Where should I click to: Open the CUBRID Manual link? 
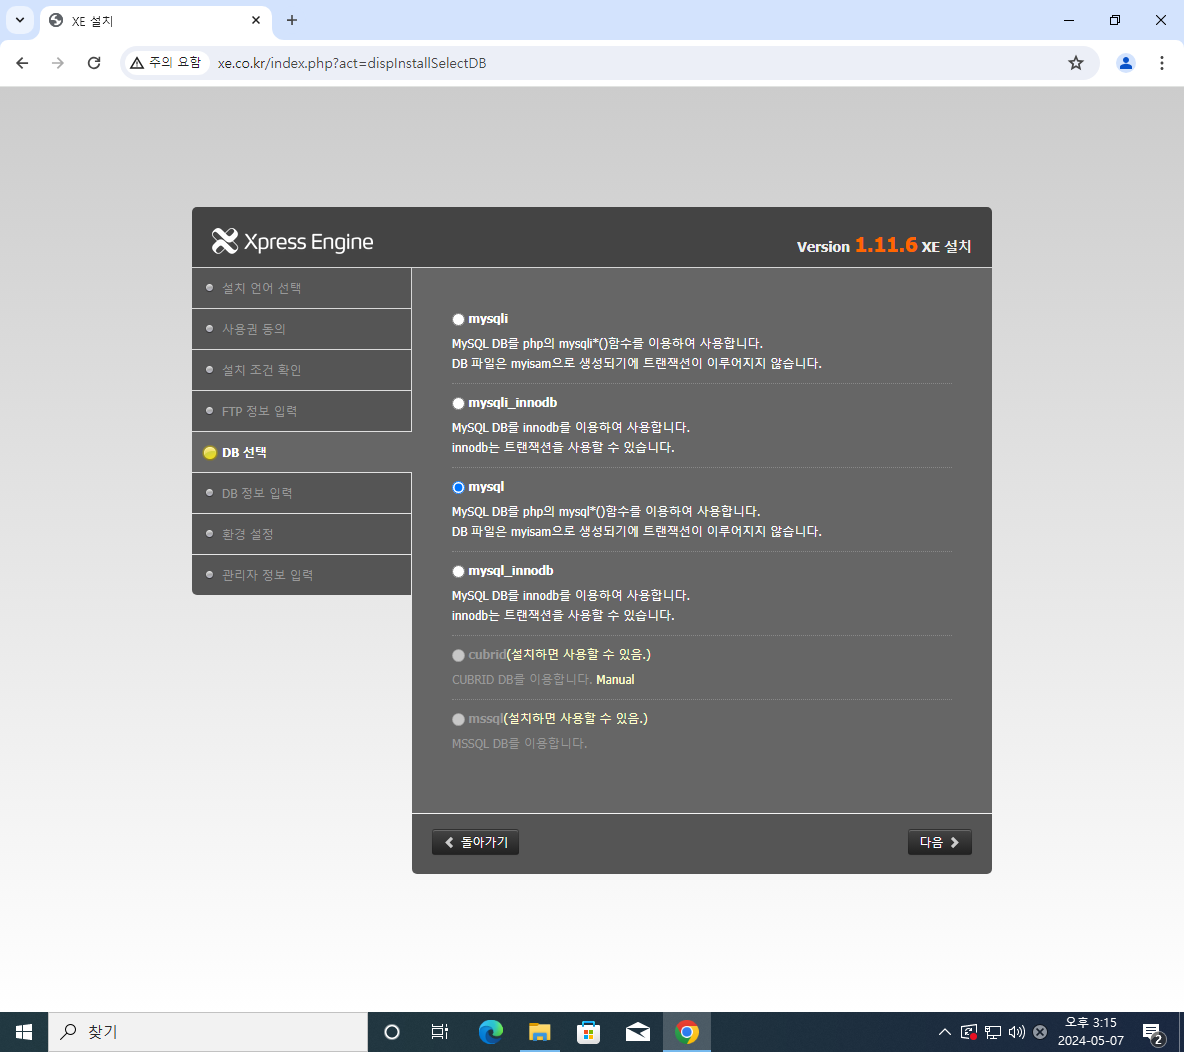pyautogui.click(x=615, y=680)
